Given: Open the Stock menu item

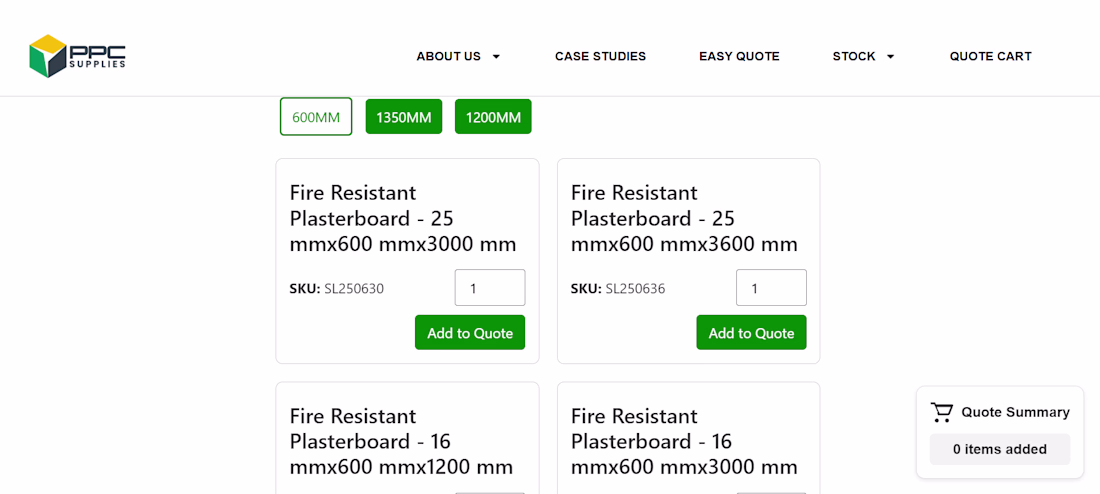Looking at the screenshot, I should [853, 57].
